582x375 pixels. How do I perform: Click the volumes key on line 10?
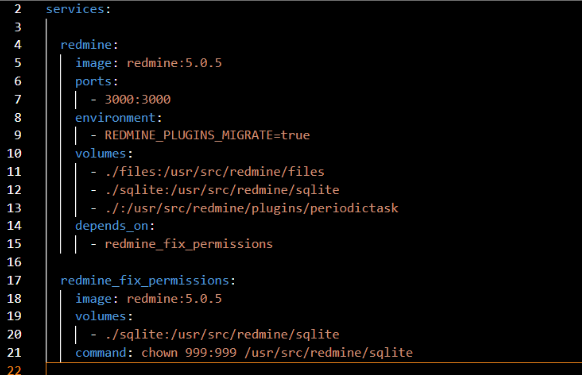tap(101, 153)
